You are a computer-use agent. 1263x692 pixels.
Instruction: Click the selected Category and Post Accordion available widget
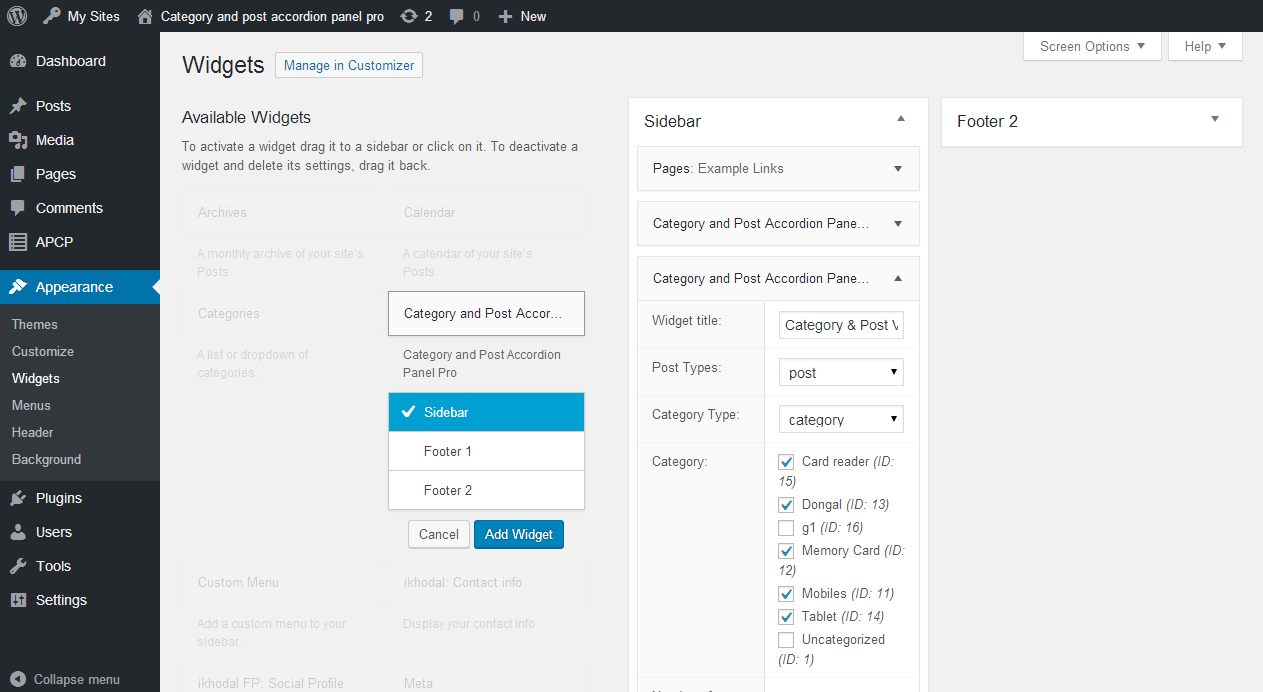coord(486,313)
